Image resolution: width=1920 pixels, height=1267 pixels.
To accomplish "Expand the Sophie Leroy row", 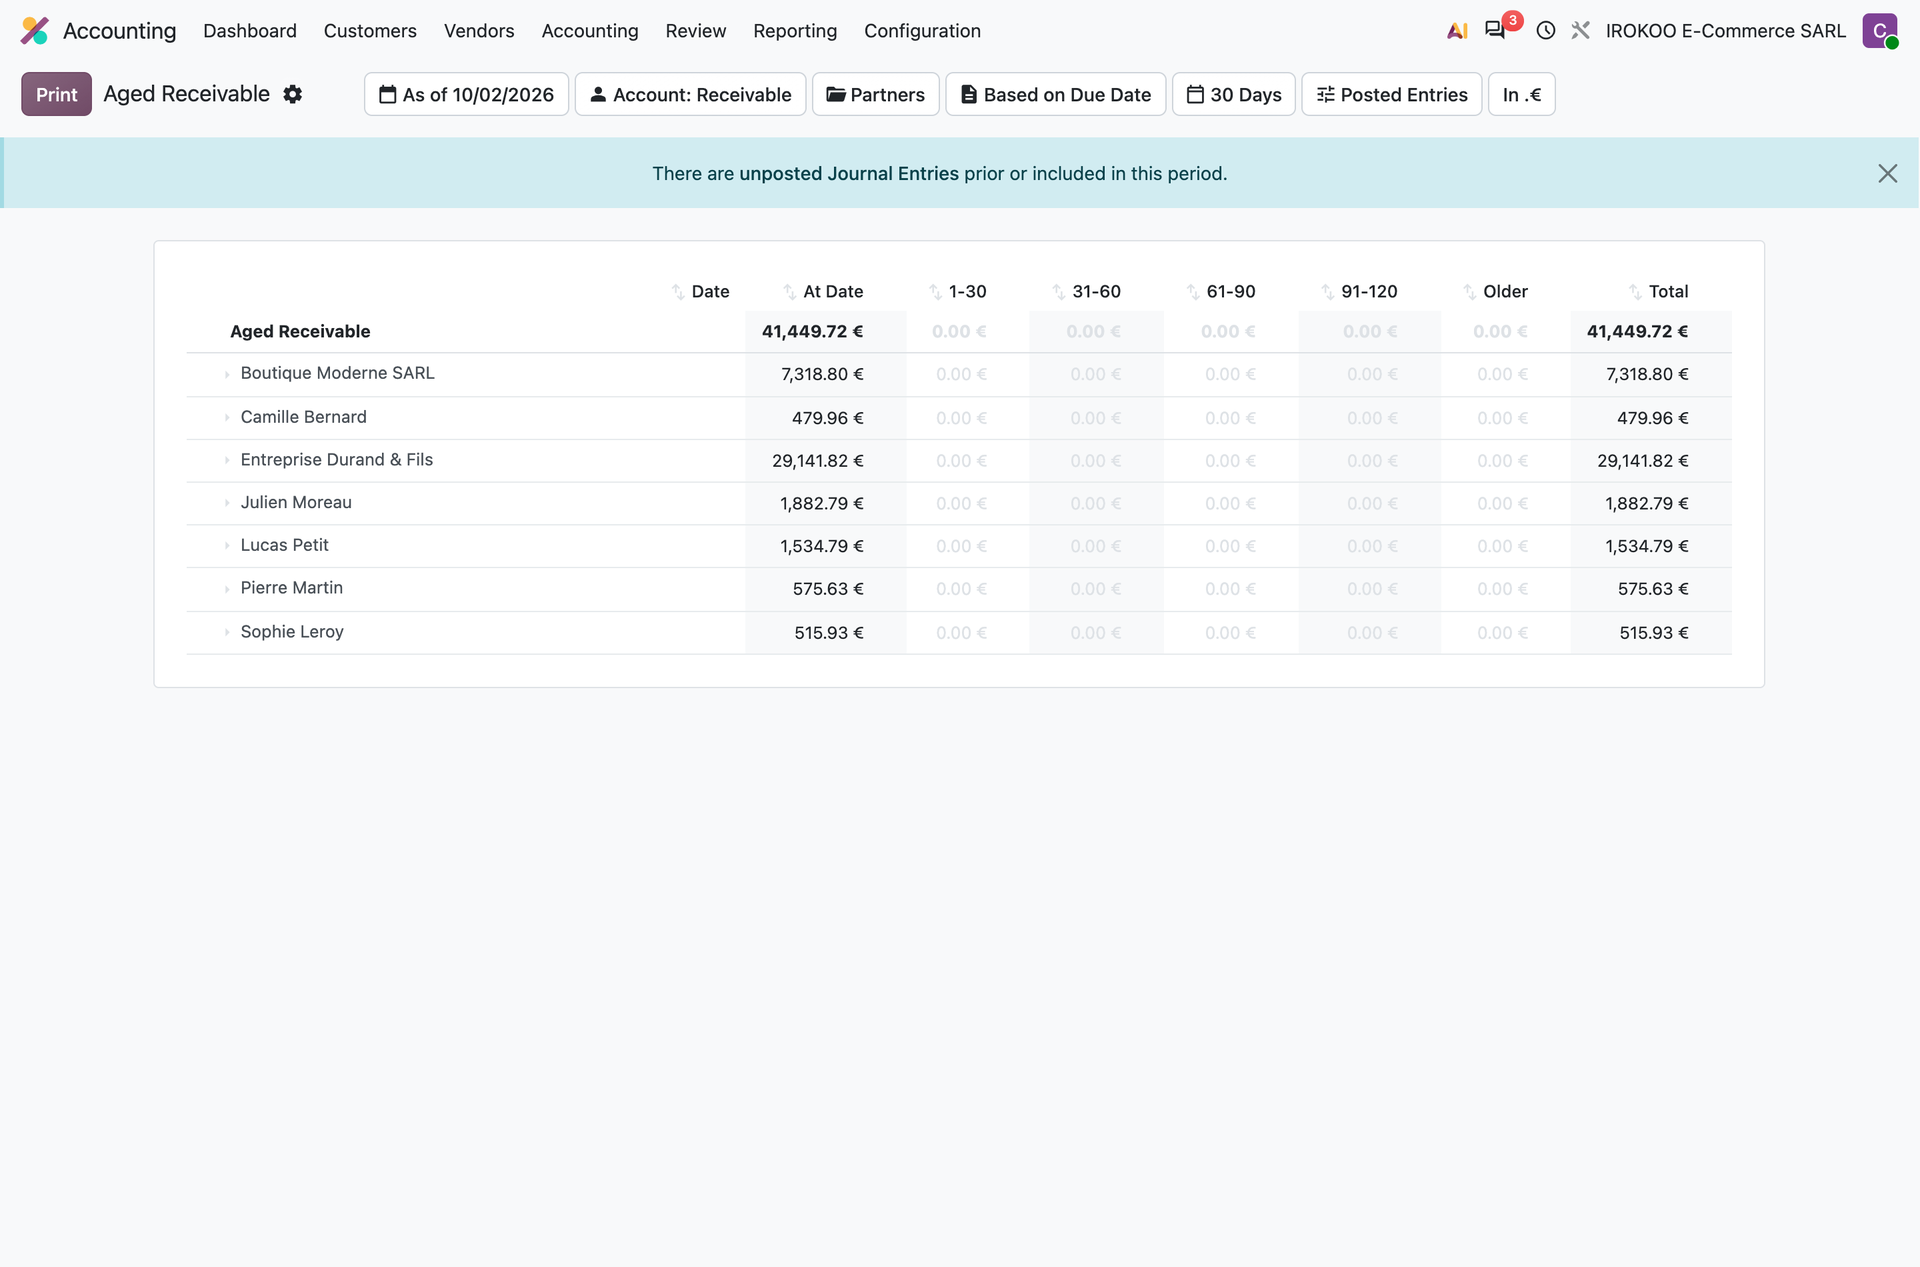I will point(227,632).
